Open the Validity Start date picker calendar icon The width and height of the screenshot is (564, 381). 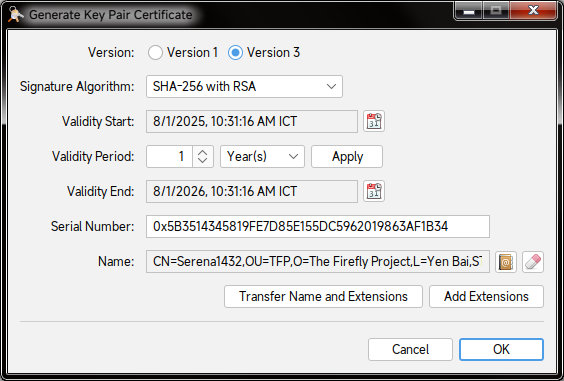tap(374, 121)
